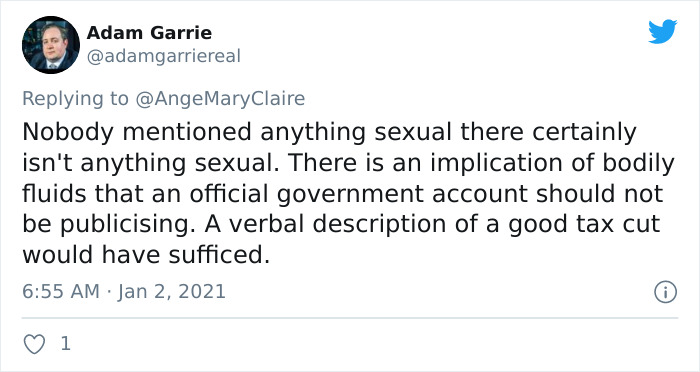Click the tweet's first line starting 'Nobody mentioned'
Image resolution: width=700 pixels, height=372 pixels.
(329, 133)
